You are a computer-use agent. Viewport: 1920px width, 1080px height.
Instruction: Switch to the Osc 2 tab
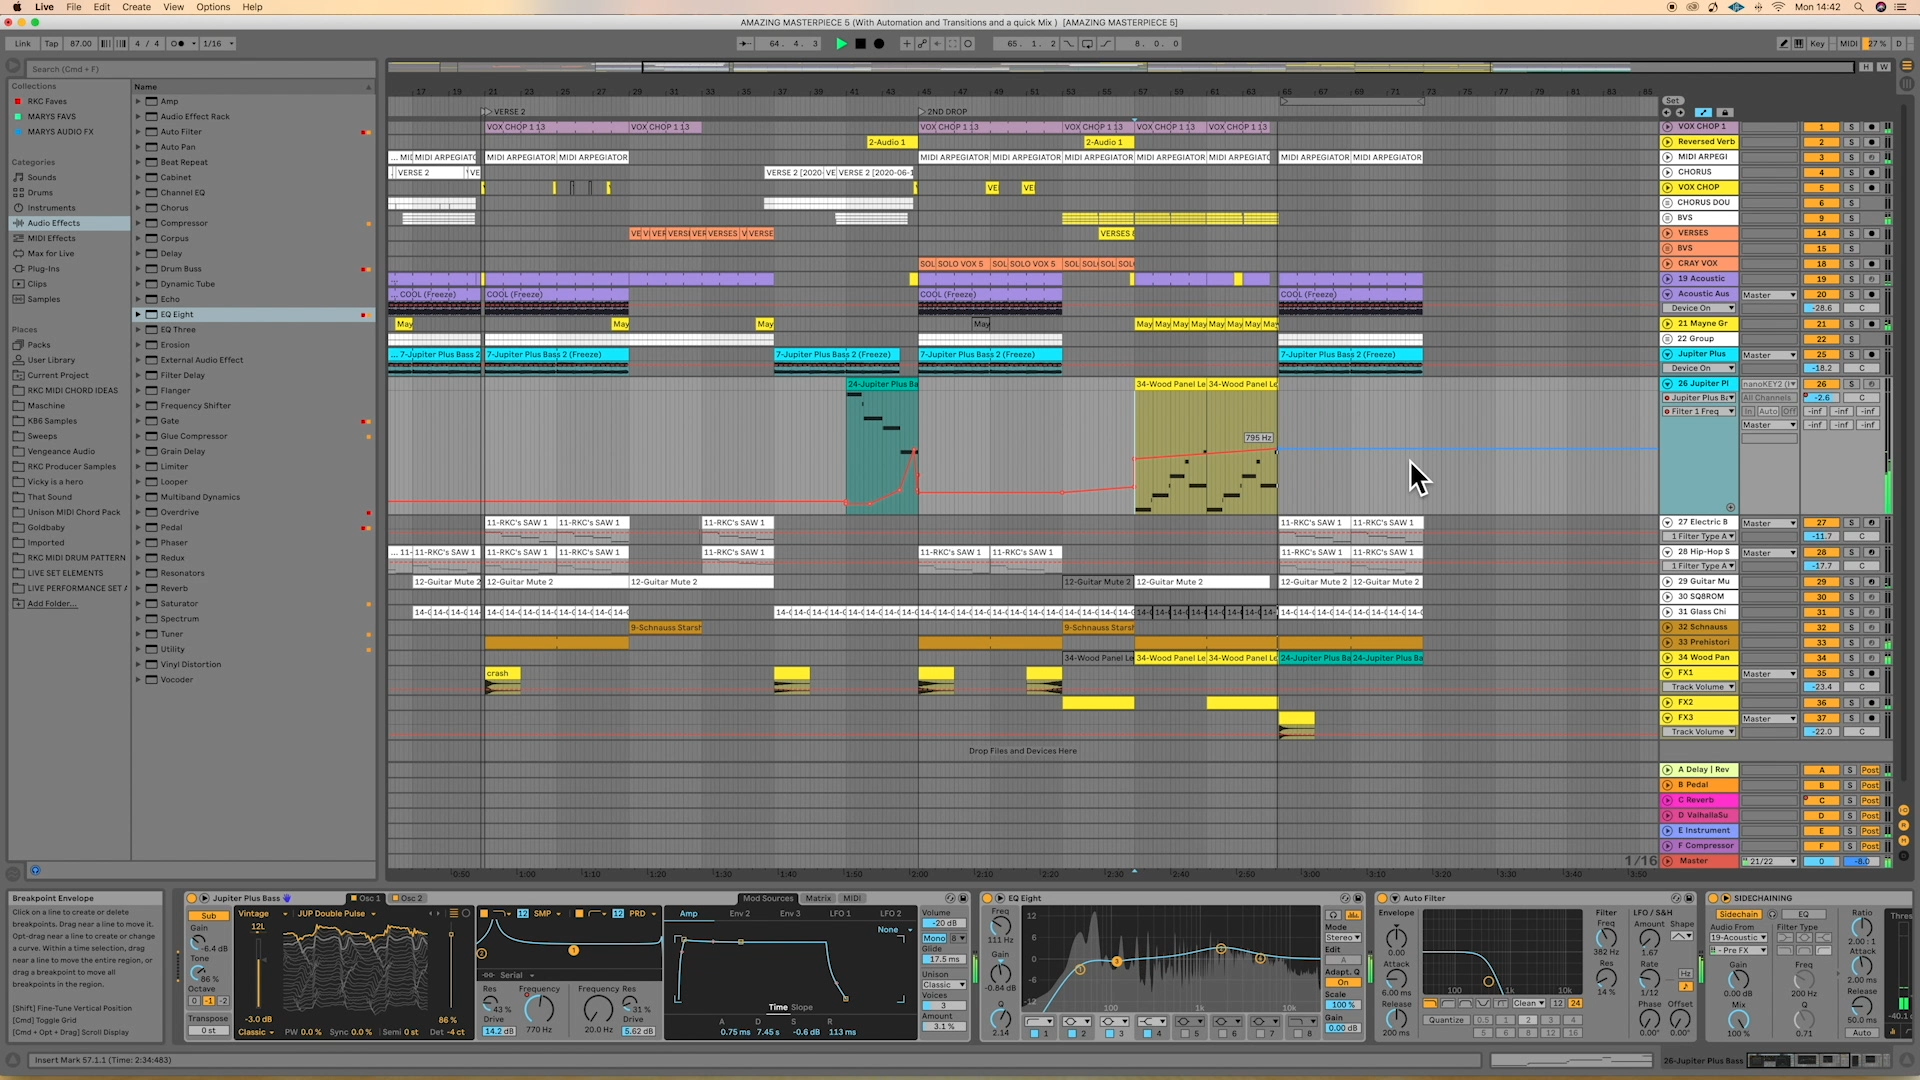click(x=408, y=898)
